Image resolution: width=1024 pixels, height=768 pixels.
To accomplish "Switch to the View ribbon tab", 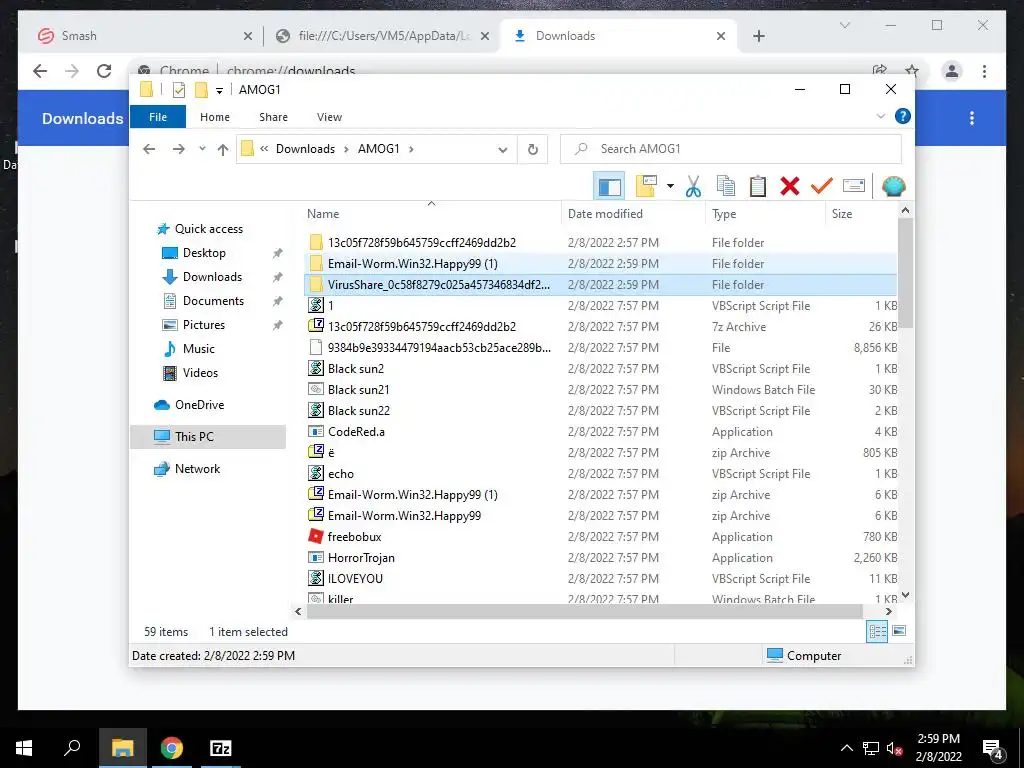I will tap(329, 117).
